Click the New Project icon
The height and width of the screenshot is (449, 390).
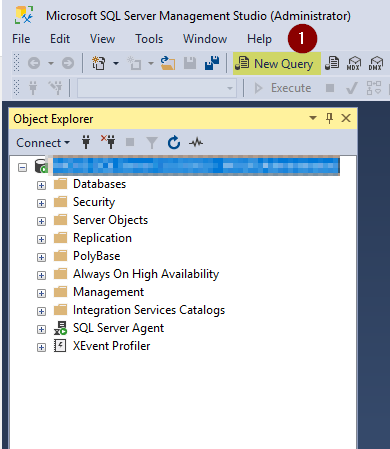(99, 63)
